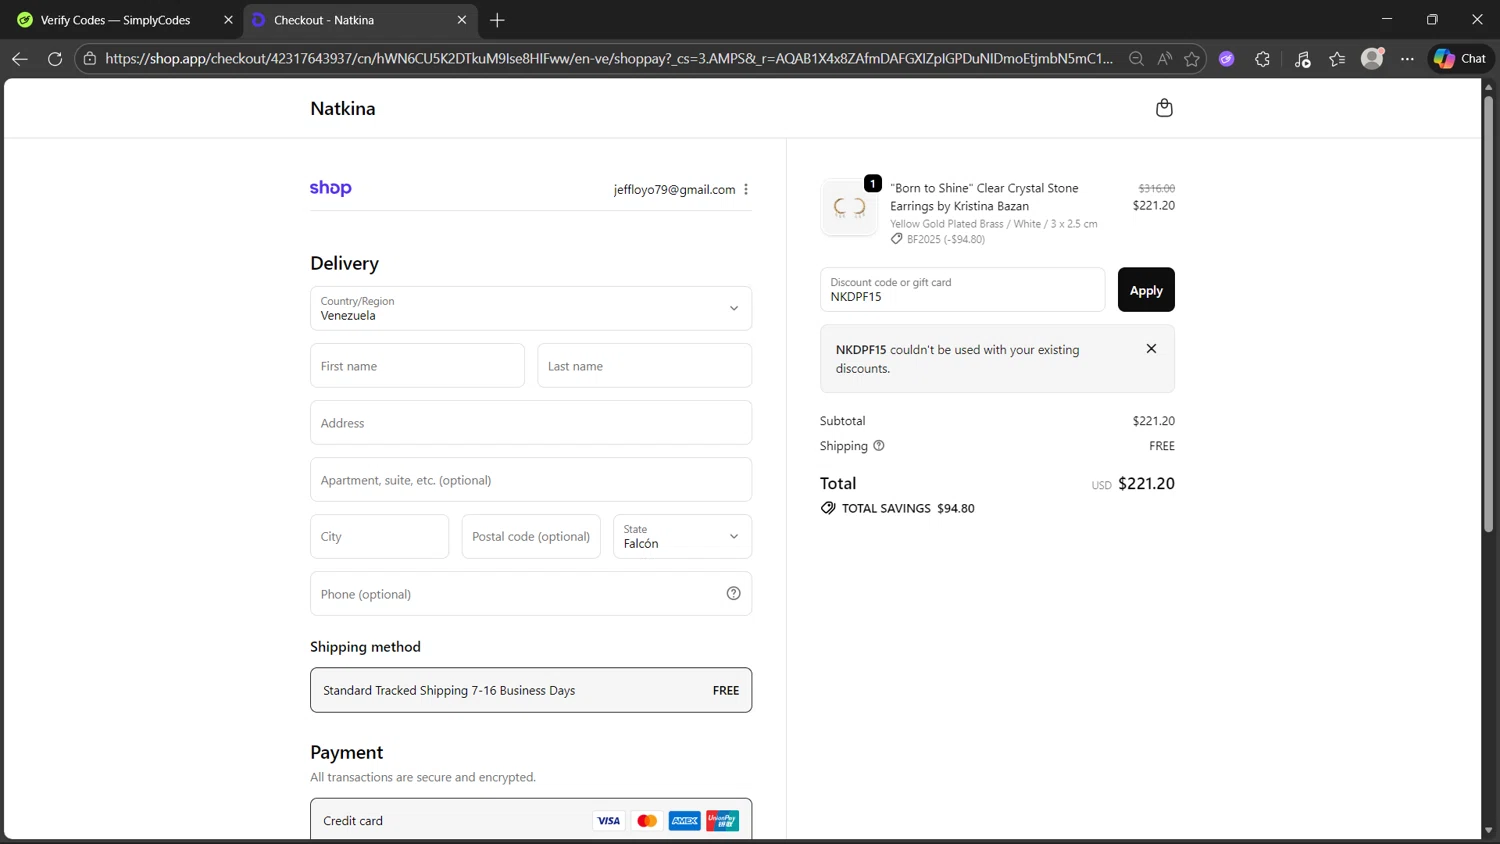View site information lock icon
Viewport: 1500px width, 844px height.
pyautogui.click(x=90, y=59)
